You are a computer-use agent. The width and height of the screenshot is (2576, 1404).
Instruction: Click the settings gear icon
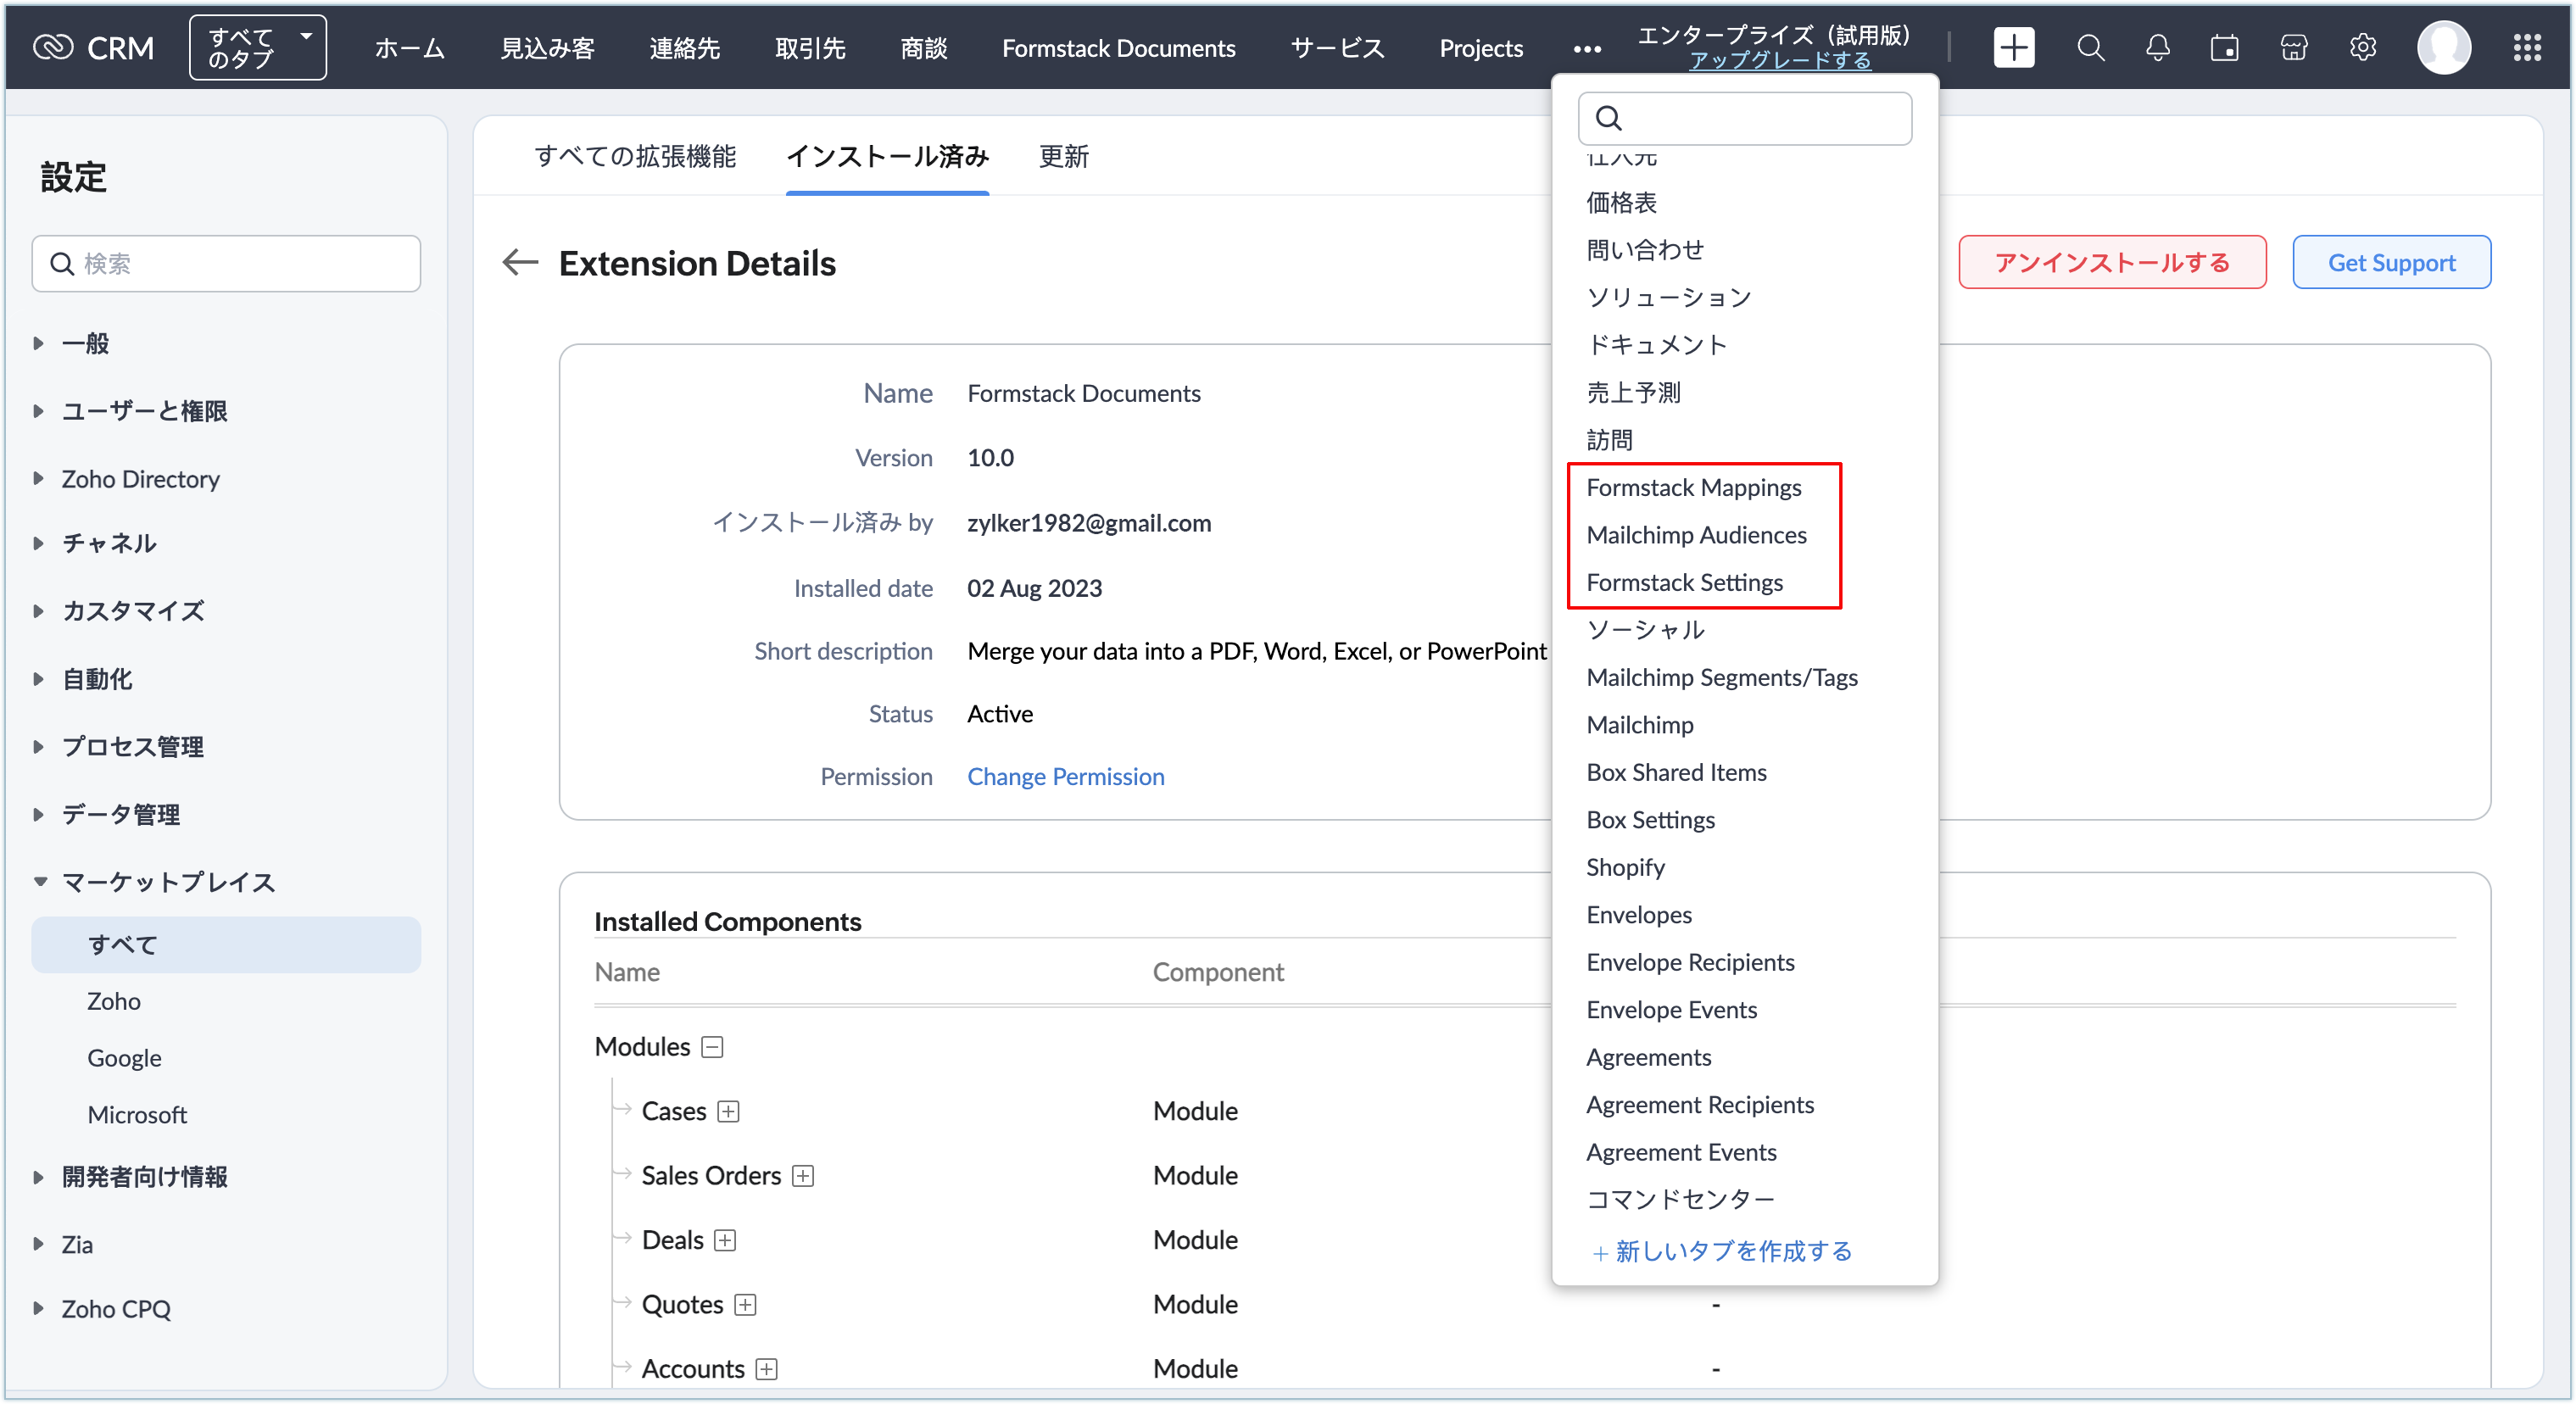(2362, 47)
